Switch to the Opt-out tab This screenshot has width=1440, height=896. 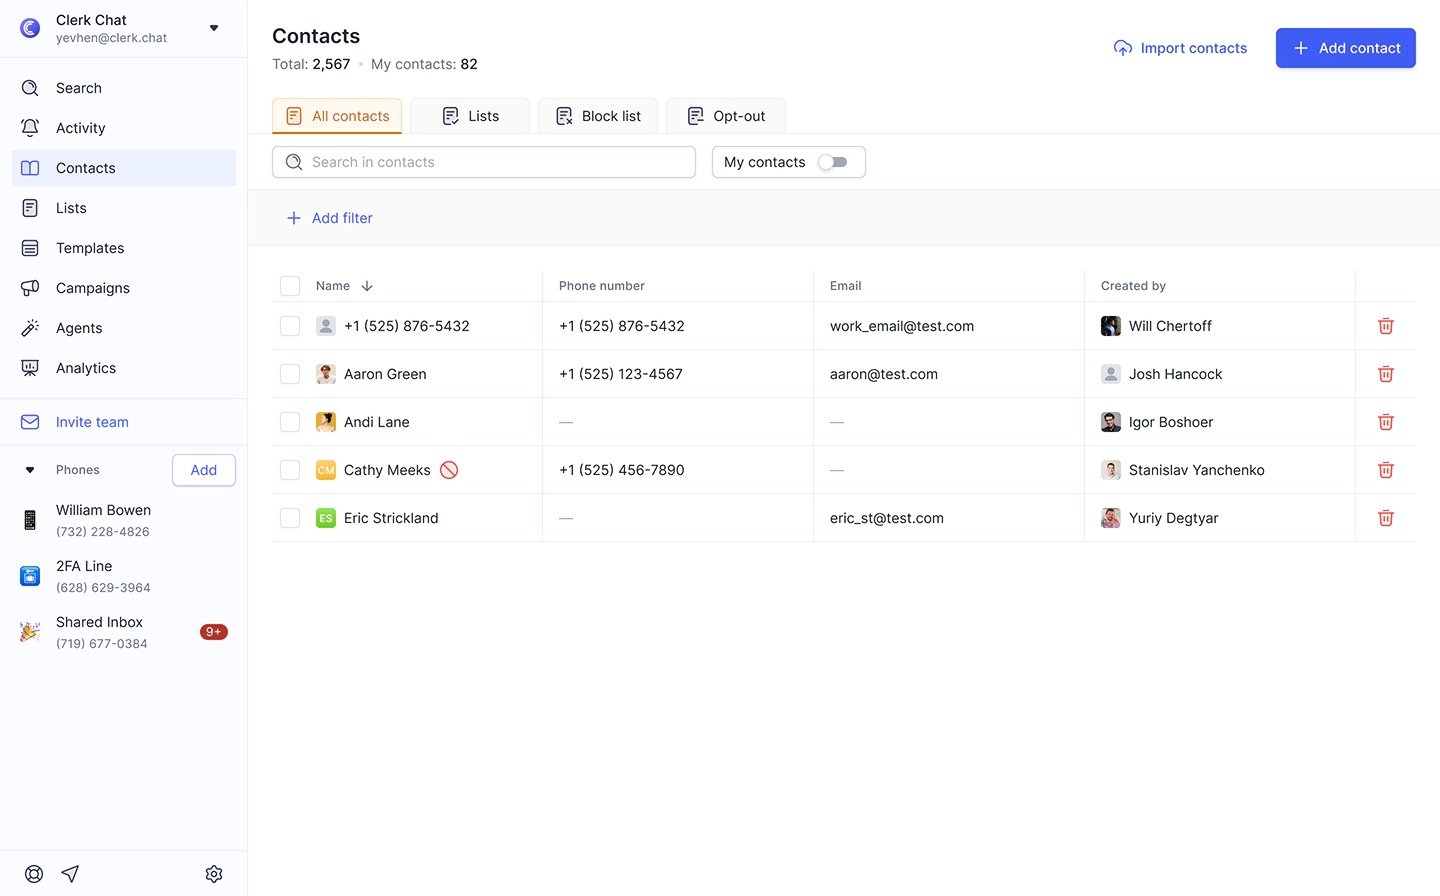[726, 116]
